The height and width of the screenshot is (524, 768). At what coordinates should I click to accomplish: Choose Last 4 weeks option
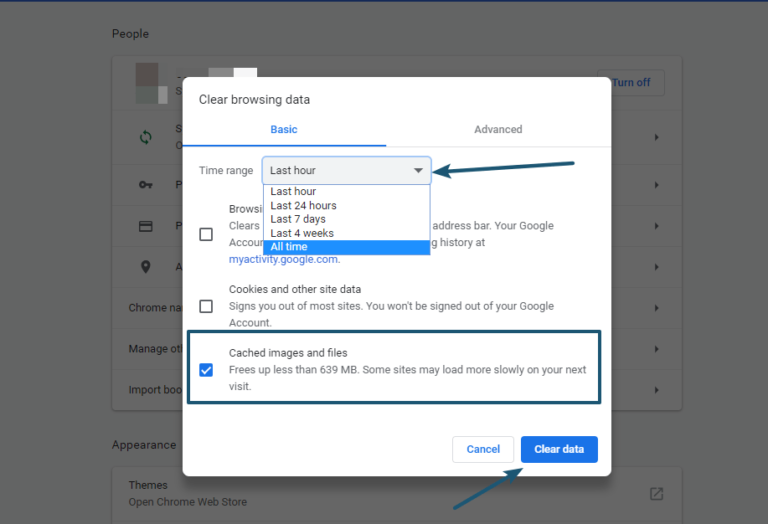coord(347,233)
